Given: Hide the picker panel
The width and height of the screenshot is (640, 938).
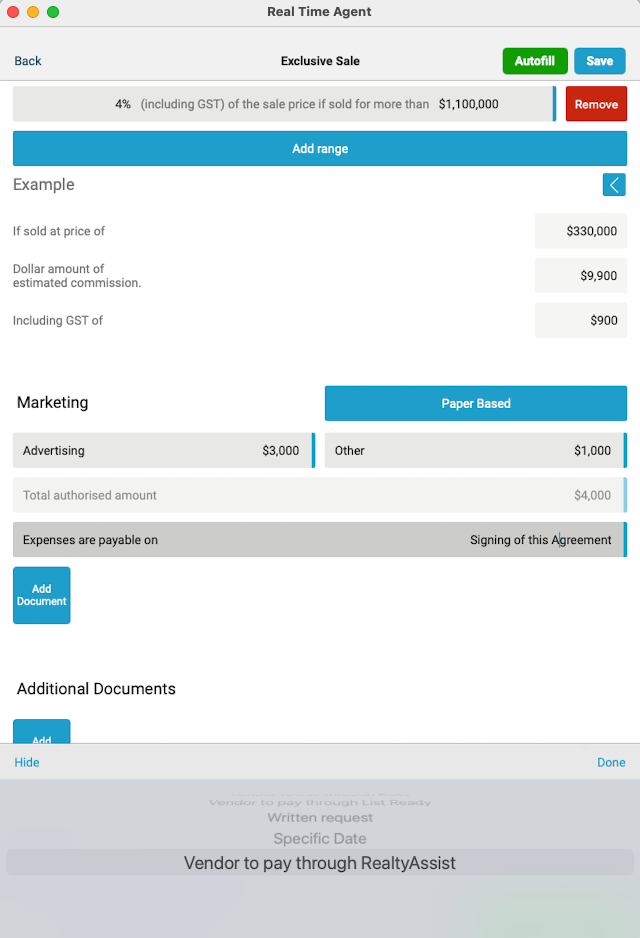Looking at the screenshot, I should pyautogui.click(x=26, y=761).
